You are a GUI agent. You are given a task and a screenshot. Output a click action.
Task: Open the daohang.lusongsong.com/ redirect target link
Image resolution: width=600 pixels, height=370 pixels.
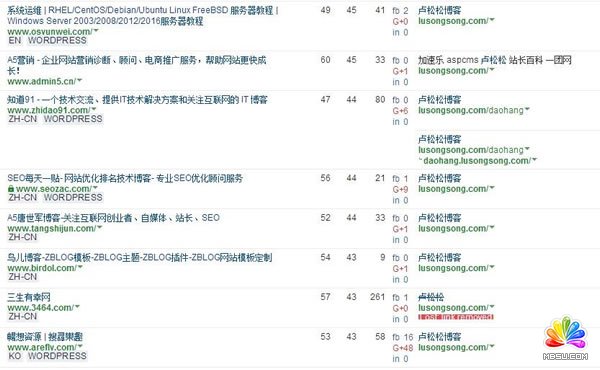[477, 161]
